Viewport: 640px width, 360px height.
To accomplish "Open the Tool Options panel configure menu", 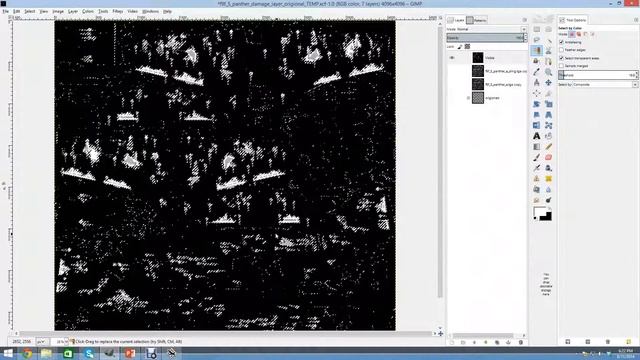I will pyautogui.click(x=636, y=20).
